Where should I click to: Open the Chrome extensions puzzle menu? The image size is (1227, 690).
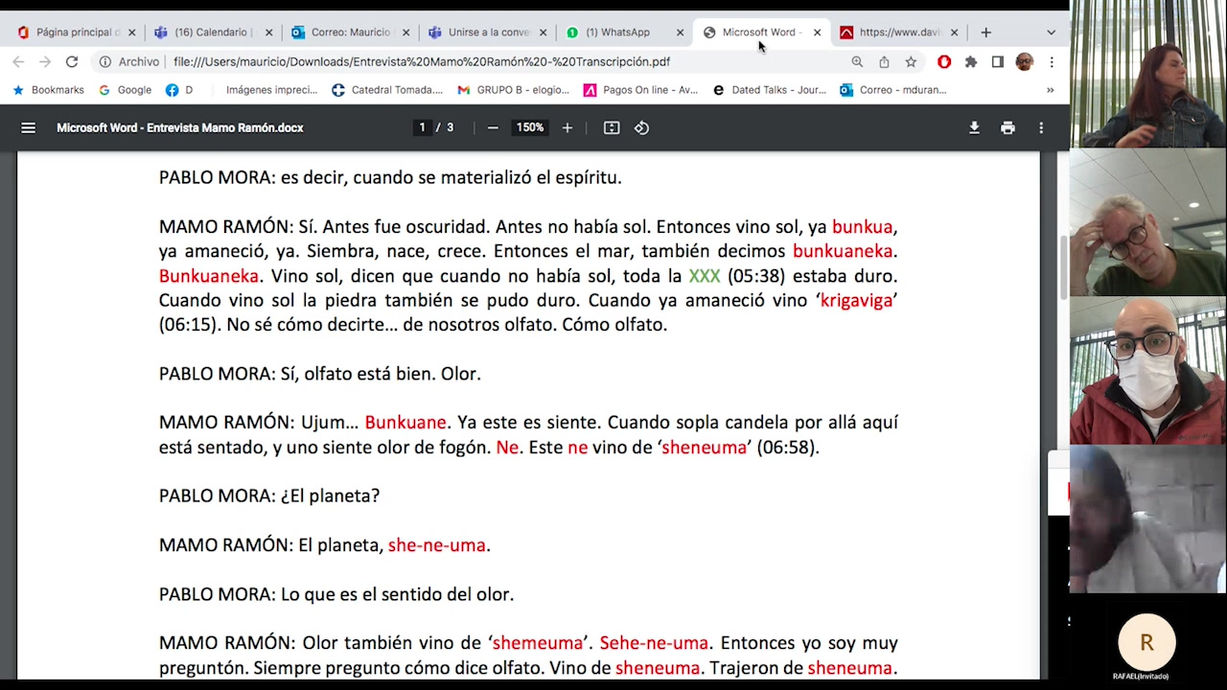pos(971,62)
